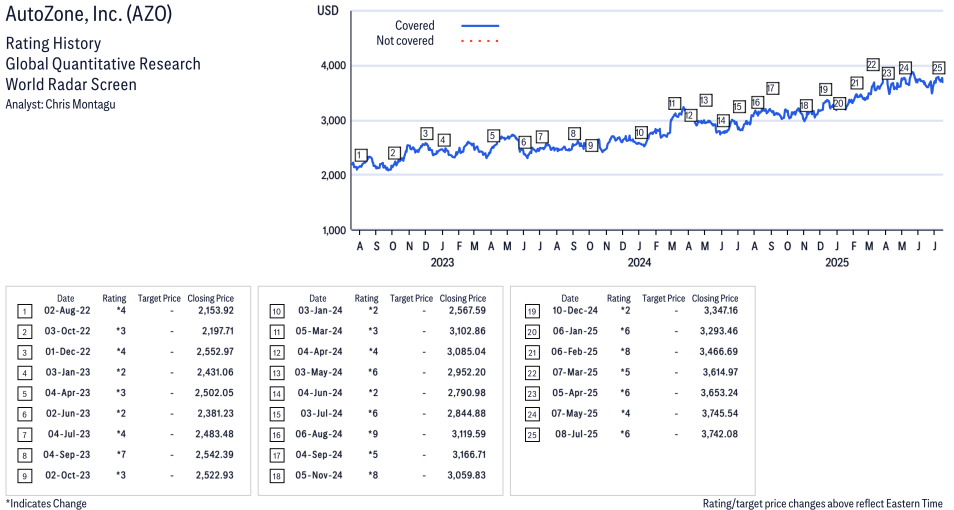Click chart marker 25 on price line
This screenshot has width=954, height=510.
(938, 68)
